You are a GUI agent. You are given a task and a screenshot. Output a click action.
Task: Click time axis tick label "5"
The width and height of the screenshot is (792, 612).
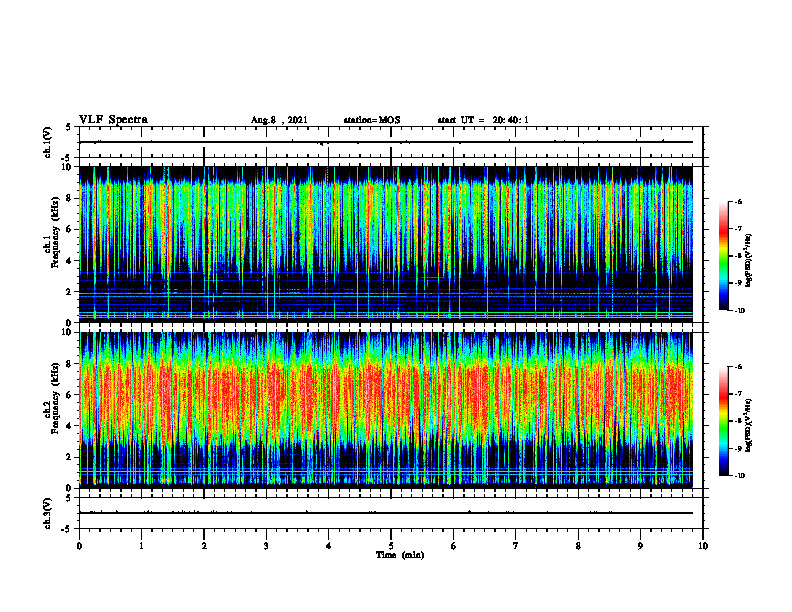pyautogui.click(x=391, y=546)
